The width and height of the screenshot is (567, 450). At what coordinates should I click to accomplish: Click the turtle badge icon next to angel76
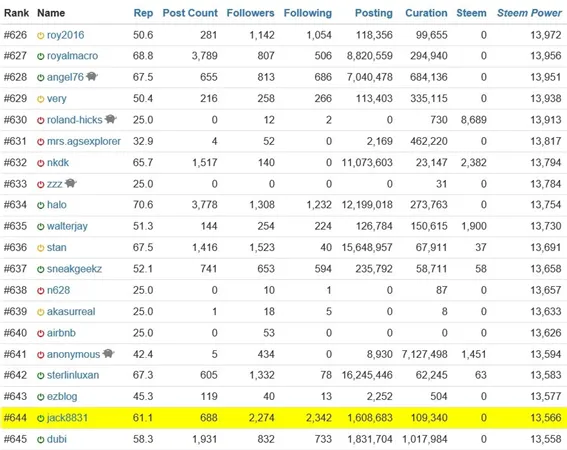[92, 76]
